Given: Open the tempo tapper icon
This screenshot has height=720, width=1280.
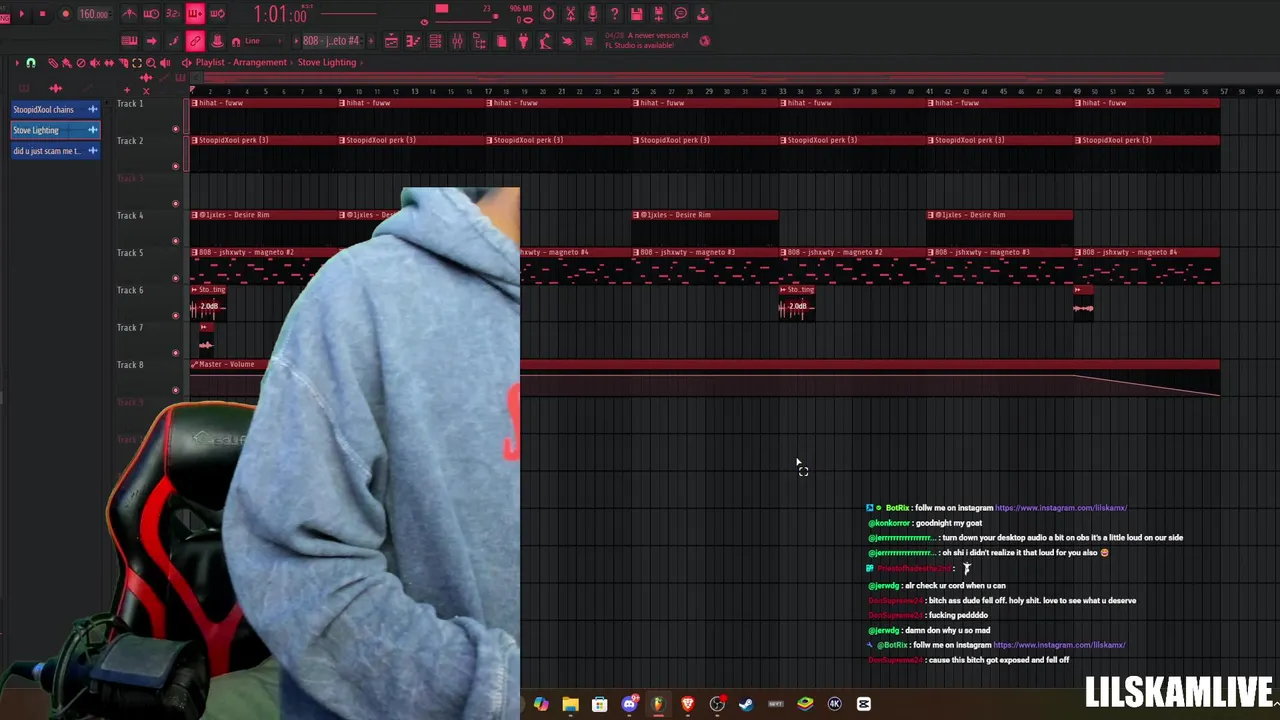Looking at the screenshot, I should (545, 41).
